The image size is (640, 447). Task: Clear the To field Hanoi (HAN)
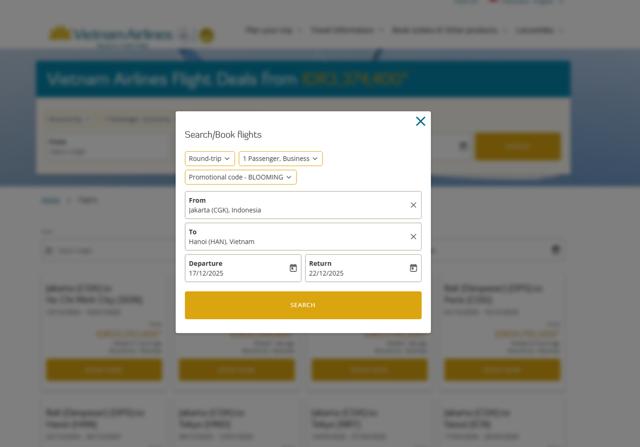[x=413, y=237]
